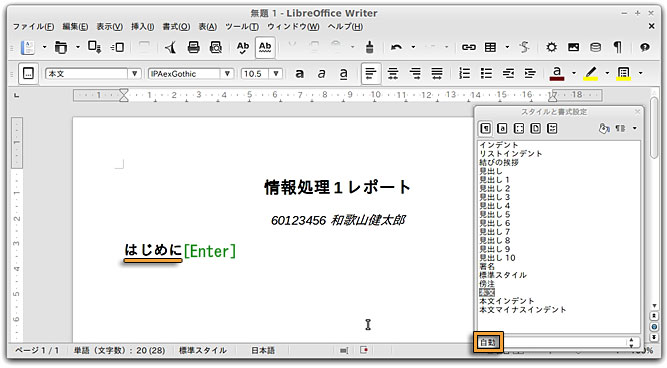Screen dimensions: 667x368
Task: Open the 表示(V) menu
Action: point(109,27)
